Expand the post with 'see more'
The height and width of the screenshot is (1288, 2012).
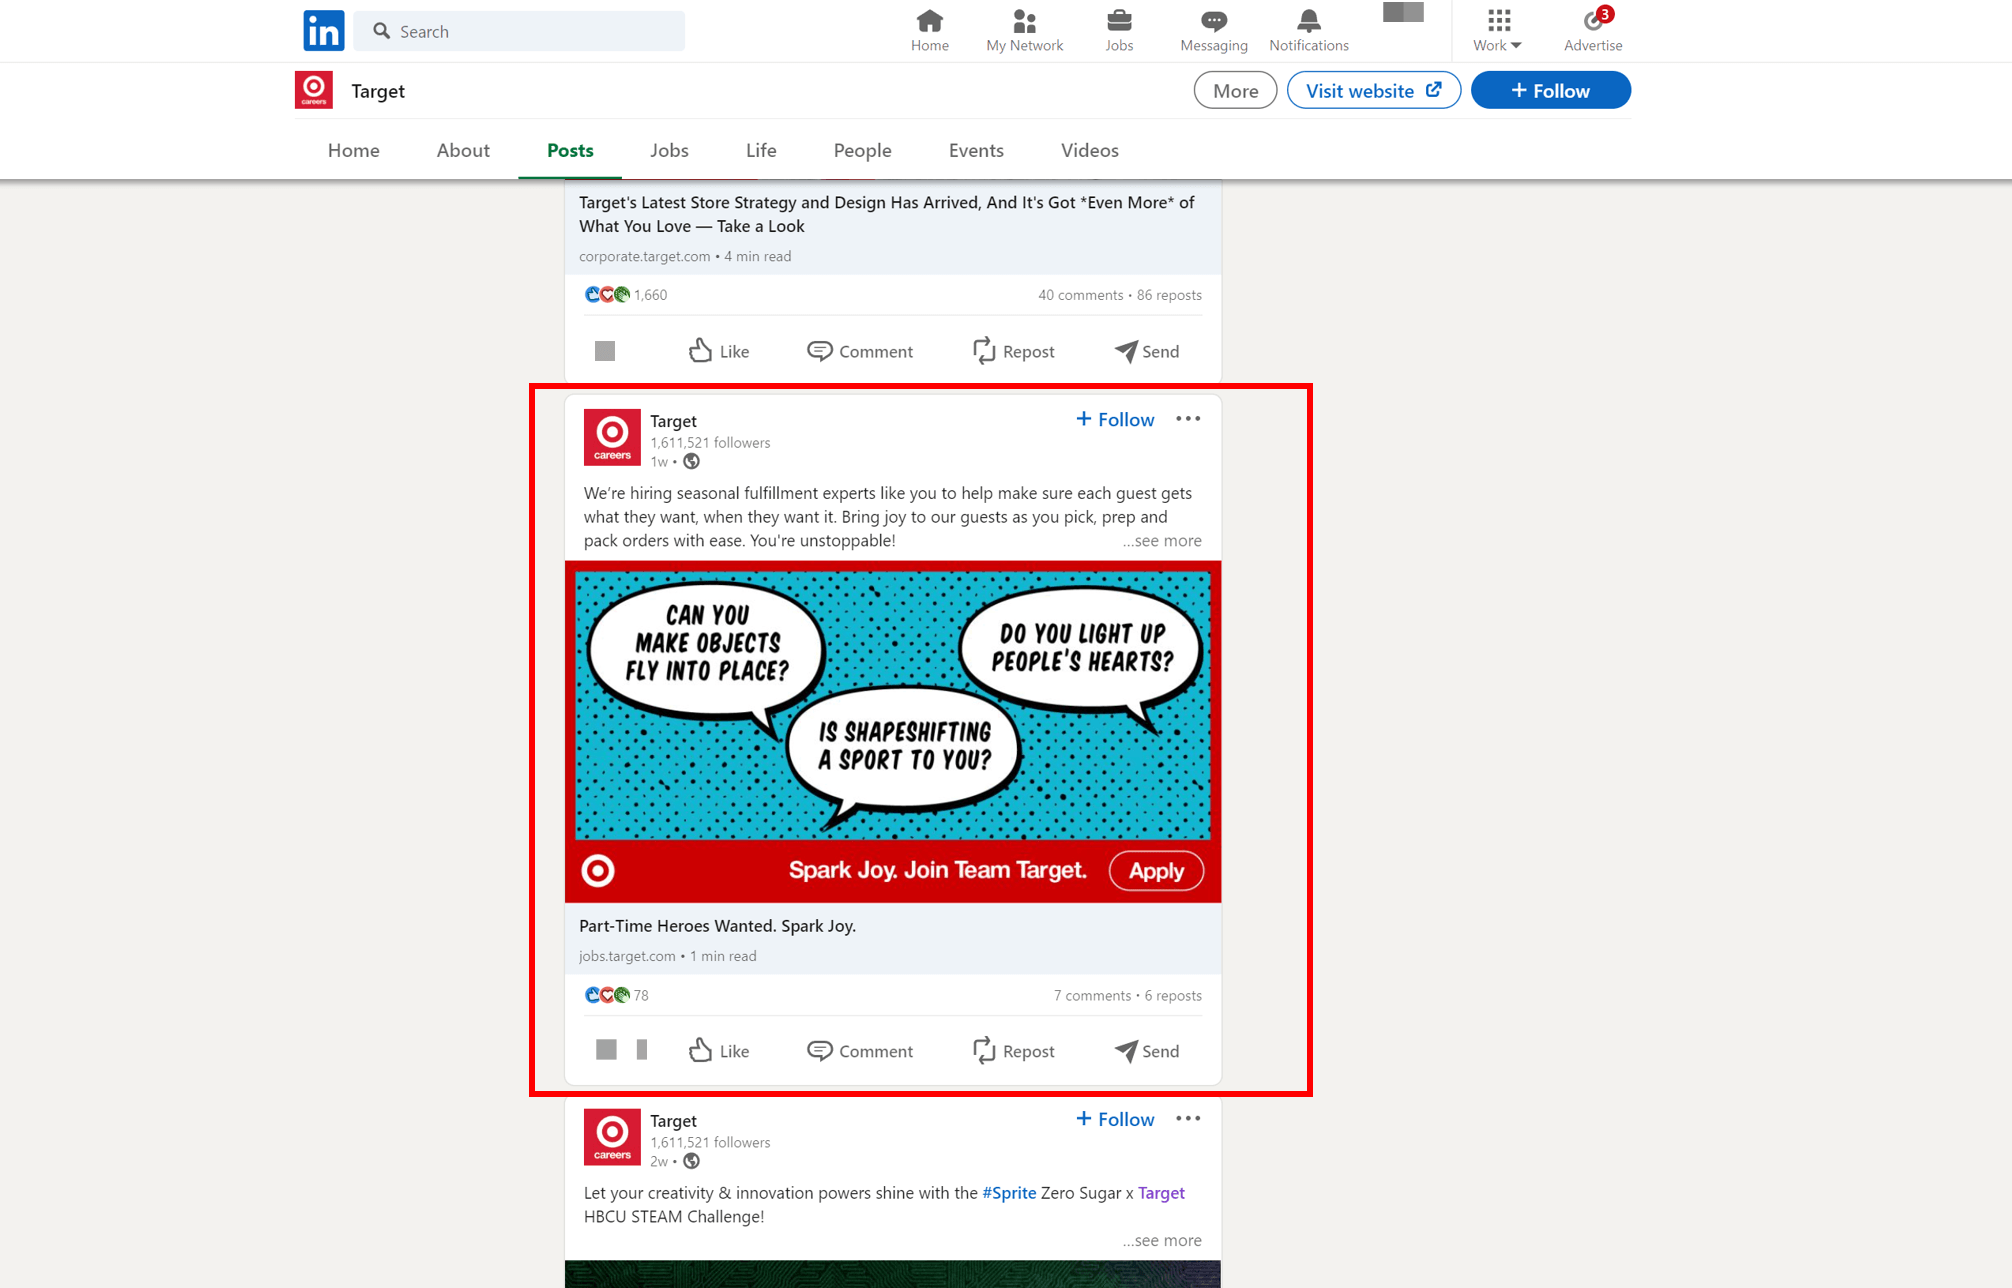tap(1162, 540)
